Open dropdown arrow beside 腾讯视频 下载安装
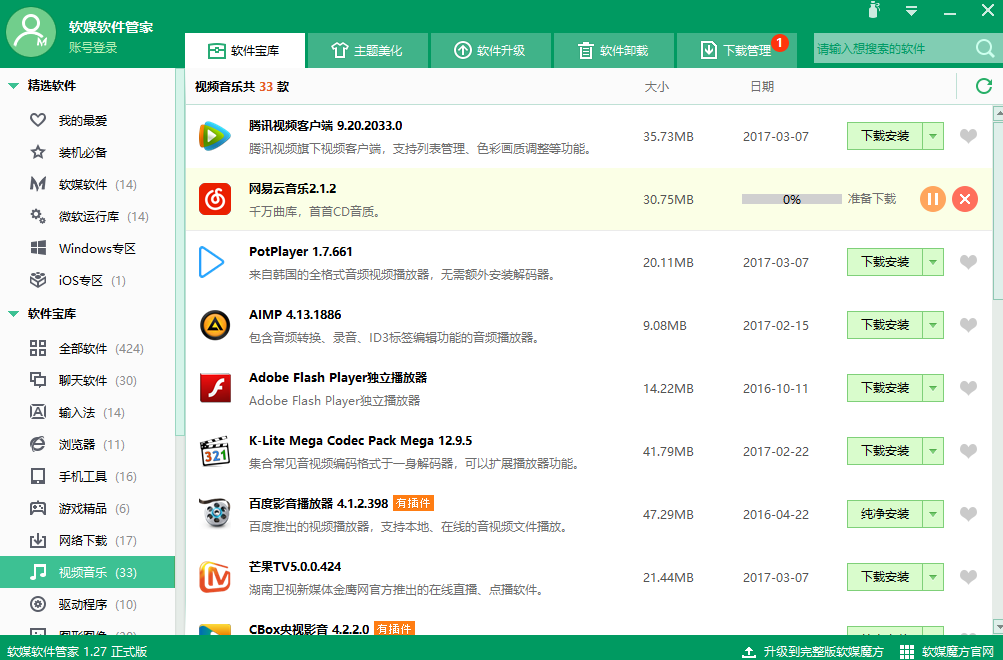Image resolution: width=1003 pixels, height=660 pixels. (x=933, y=136)
